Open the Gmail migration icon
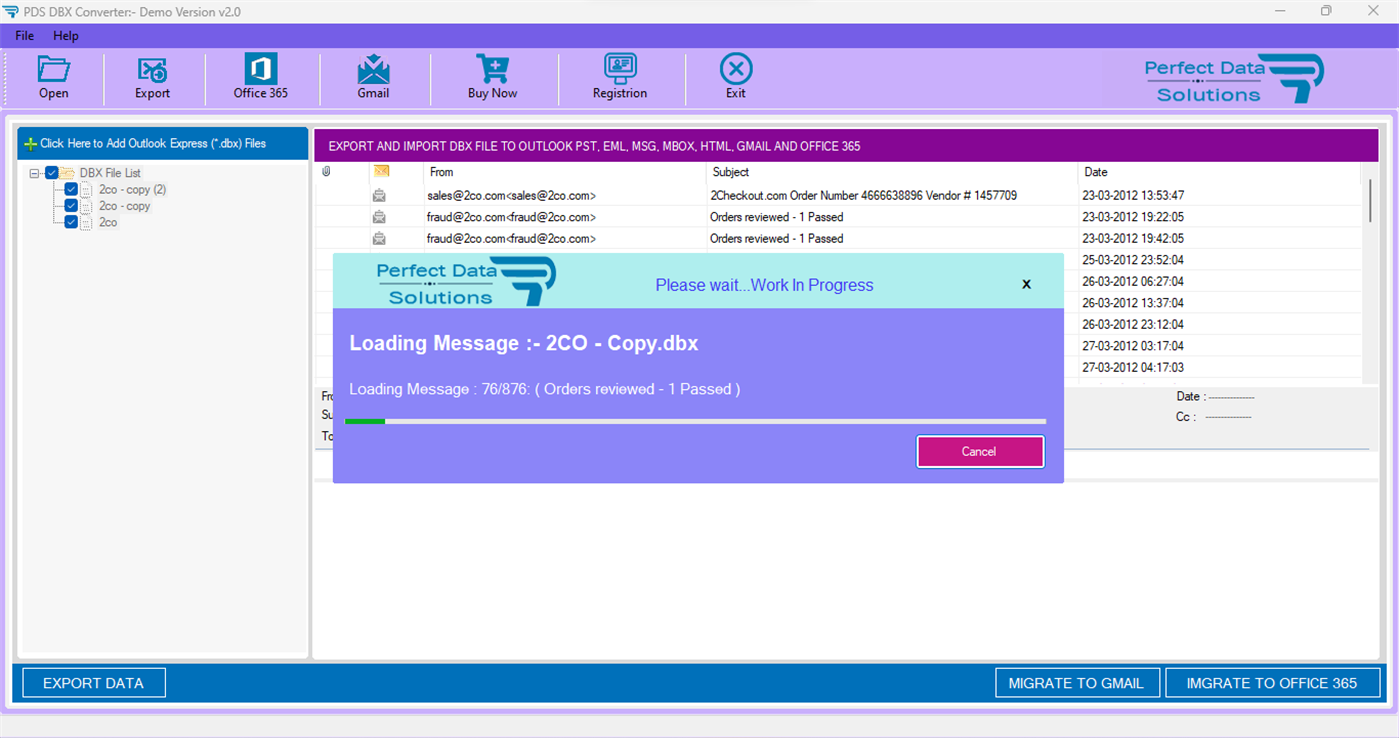Screen dimensions: 1399x738 pyautogui.click(x=373, y=76)
